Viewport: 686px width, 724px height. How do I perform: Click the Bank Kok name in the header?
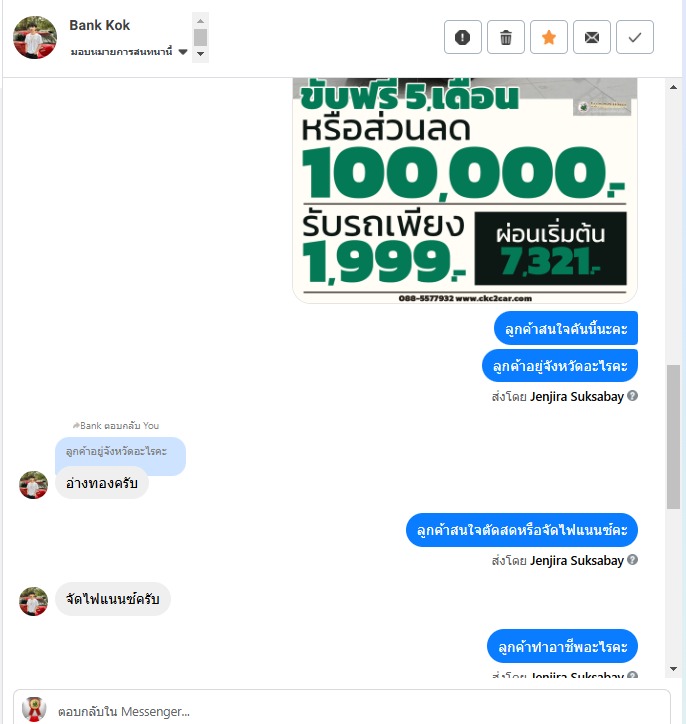(99, 25)
